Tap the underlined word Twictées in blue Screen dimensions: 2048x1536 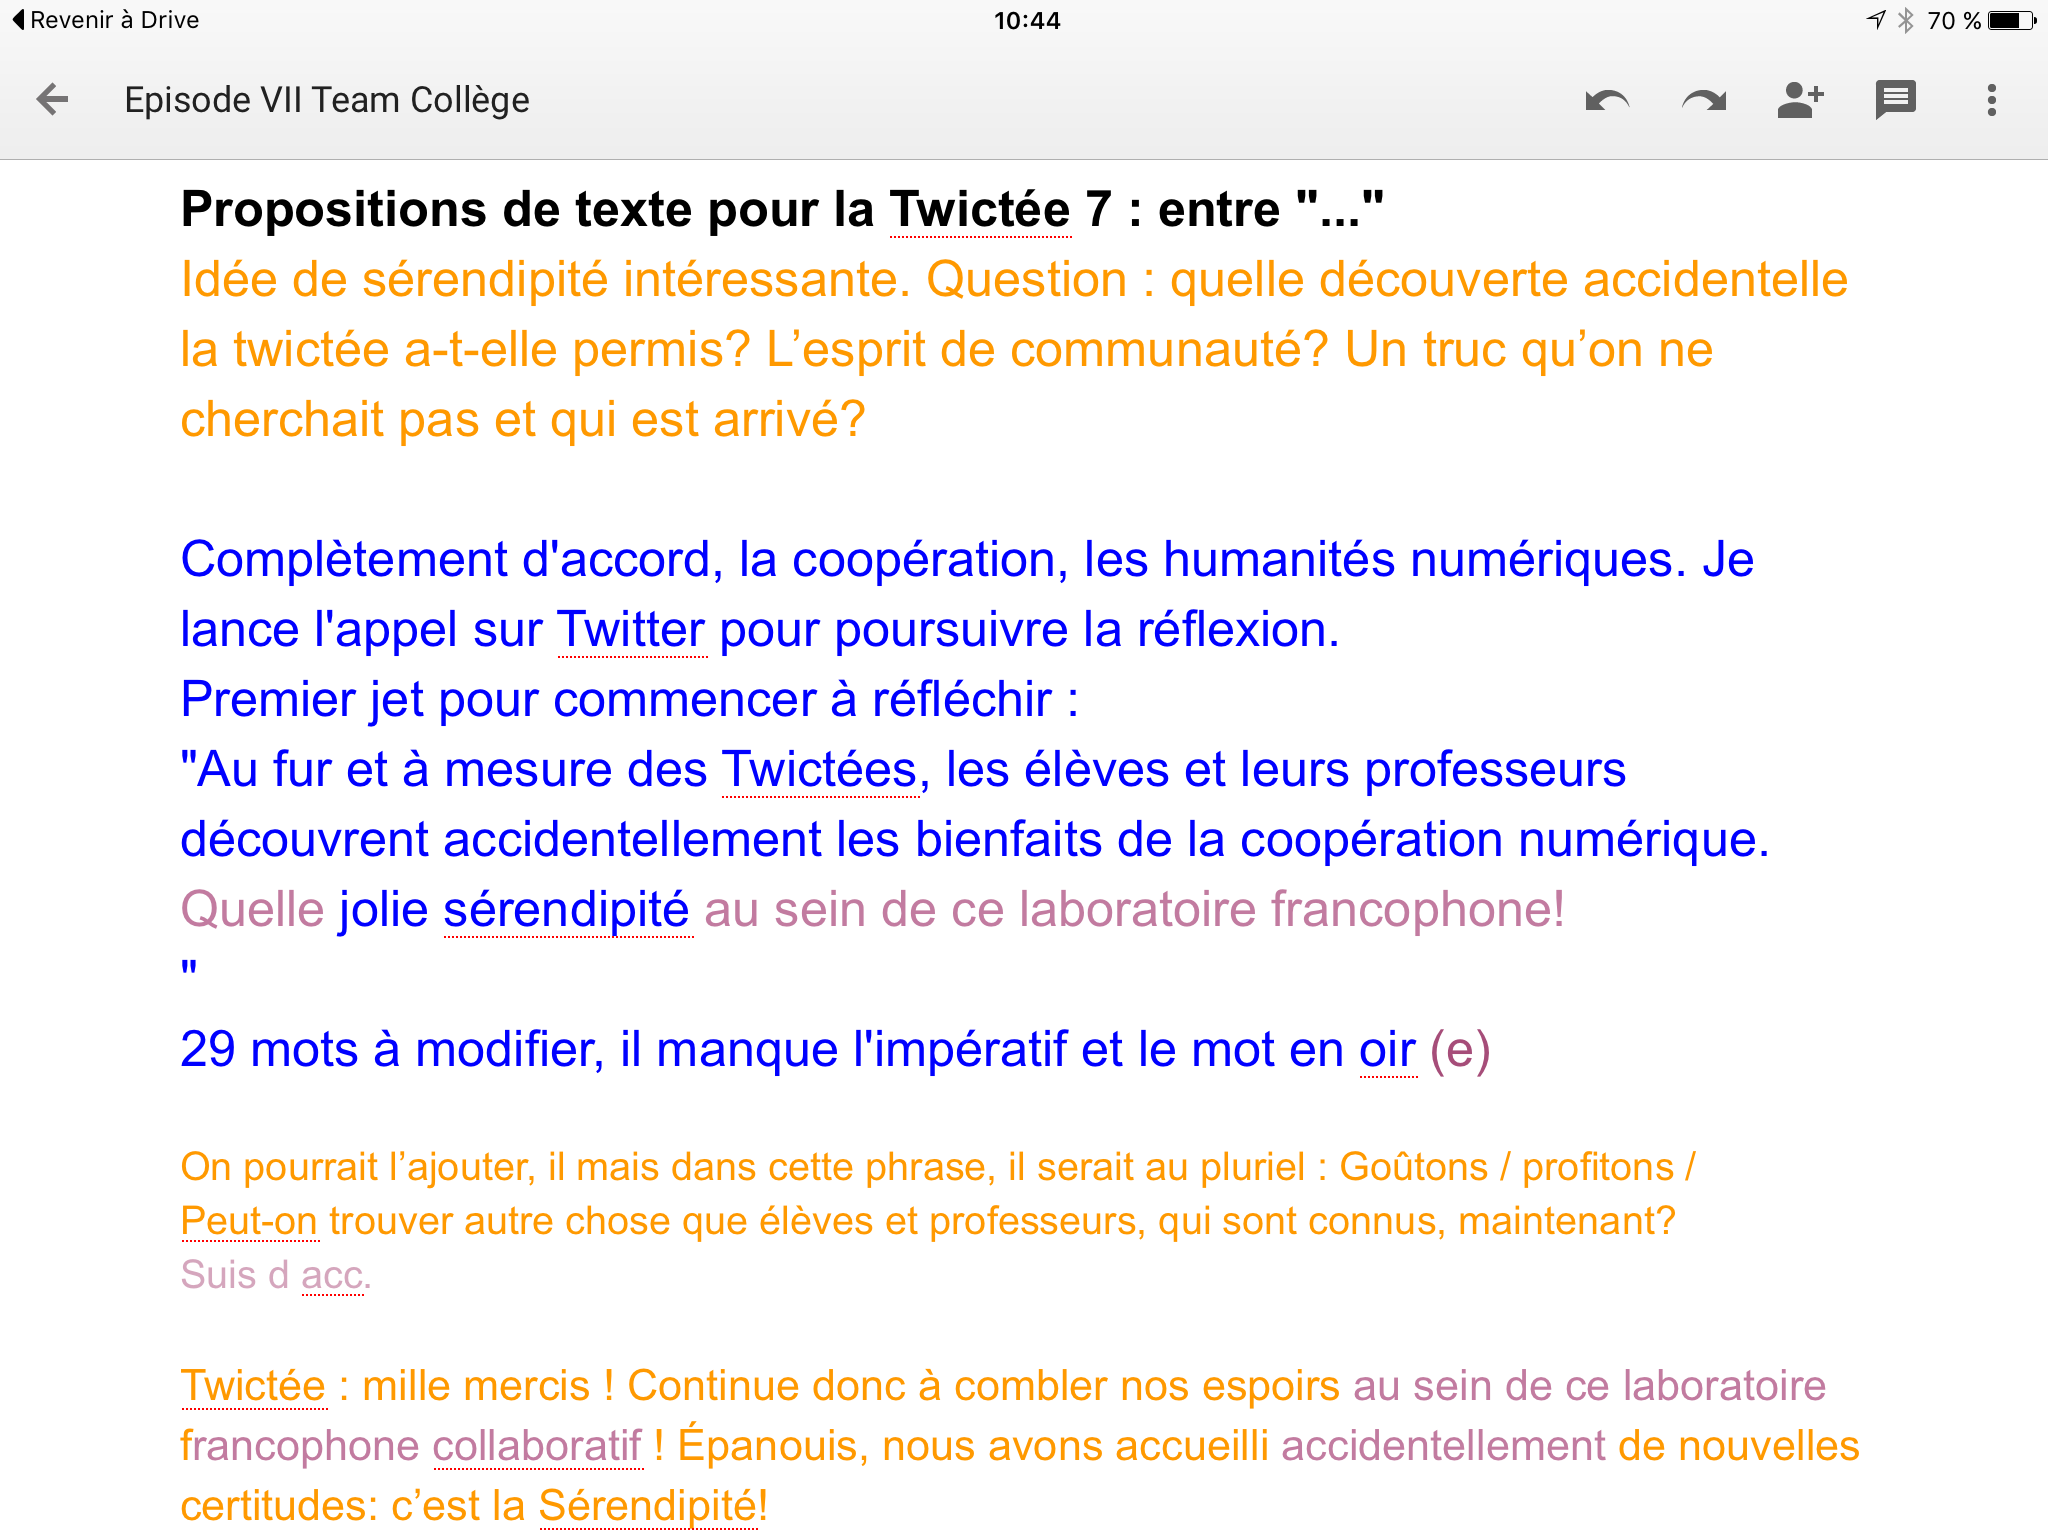tap(819, 770)
